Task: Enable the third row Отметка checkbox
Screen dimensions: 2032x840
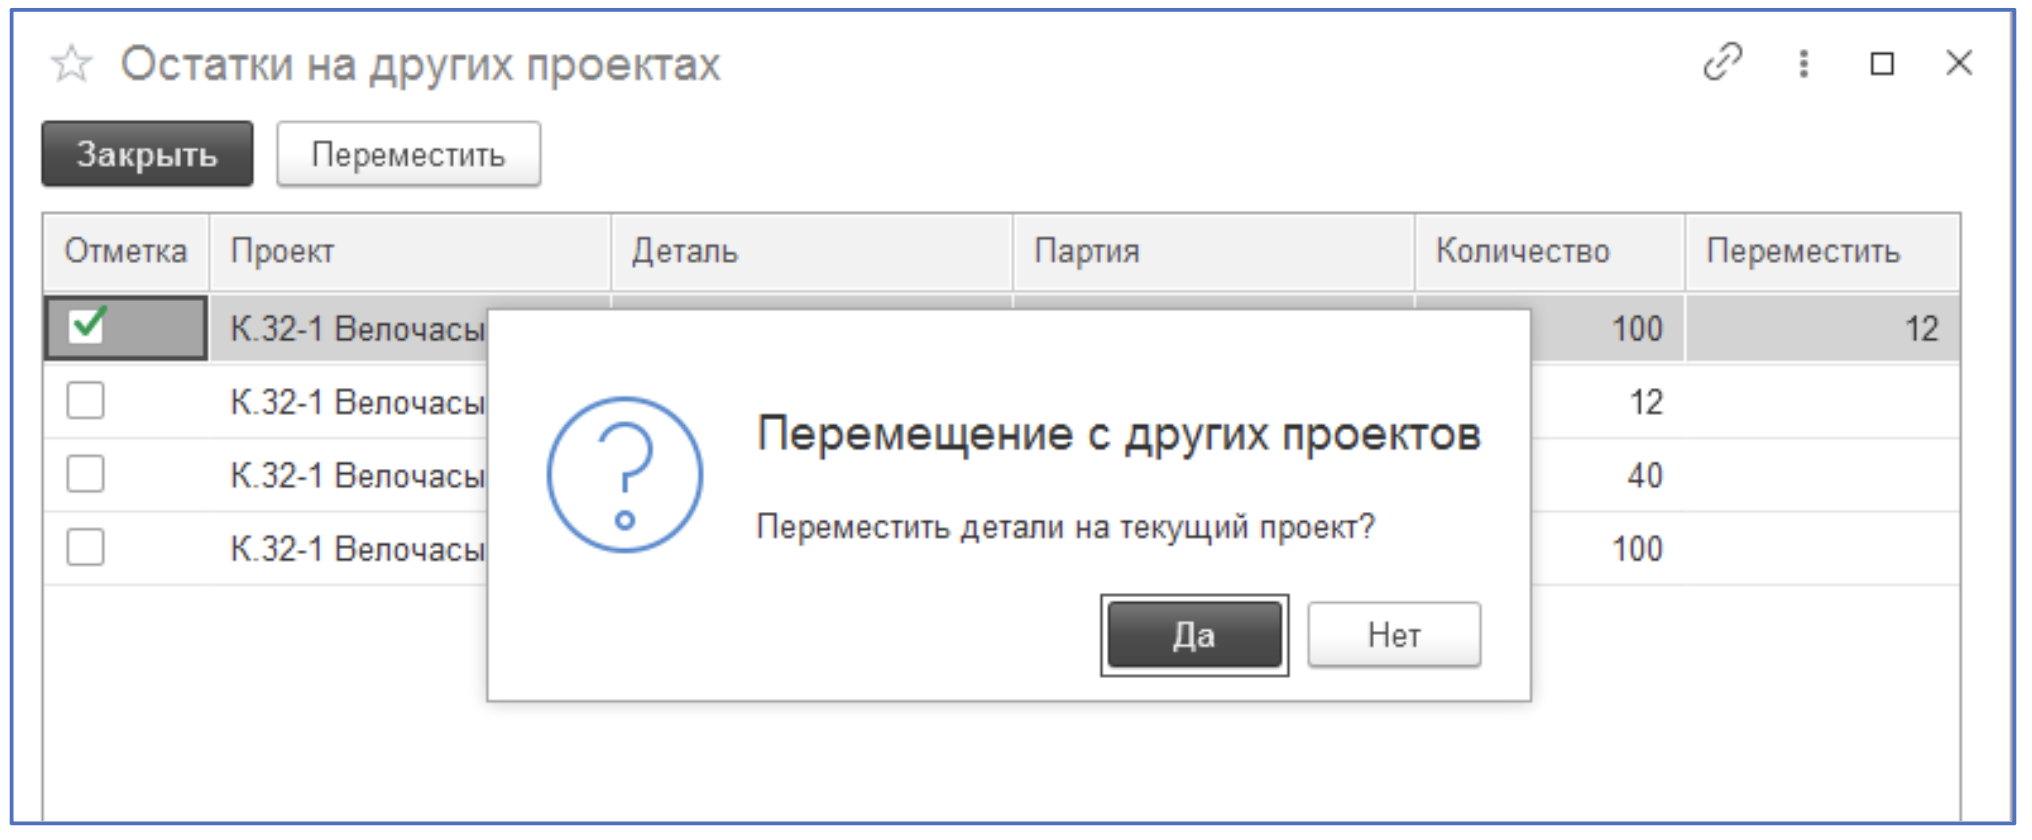Action: 86,474
